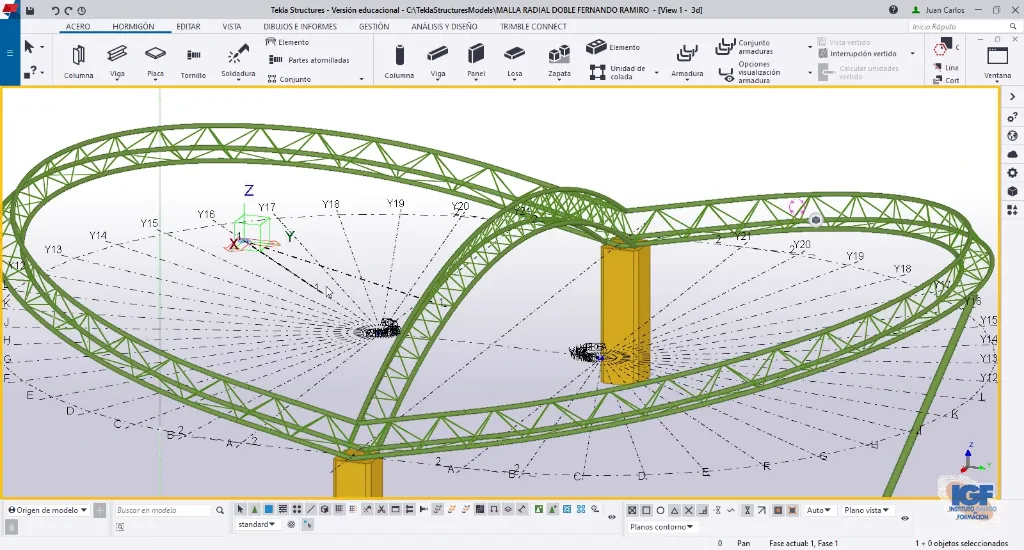Toggle snap to intersections X switch
This screenshot has width=1024, height=550.
(688, 510)
